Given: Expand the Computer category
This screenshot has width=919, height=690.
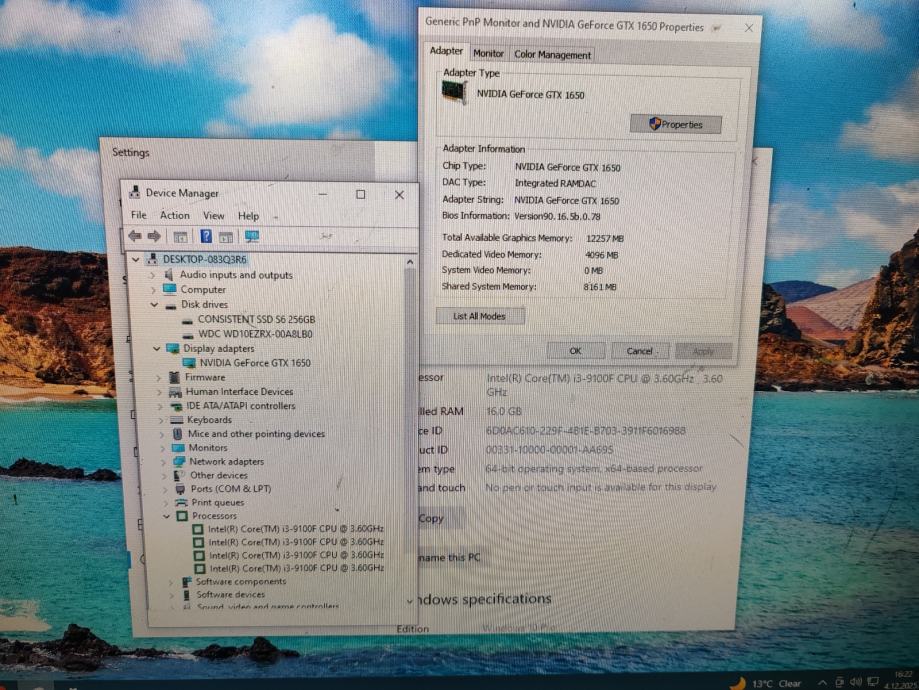Looking at the screenshot, I should (153, 290).
